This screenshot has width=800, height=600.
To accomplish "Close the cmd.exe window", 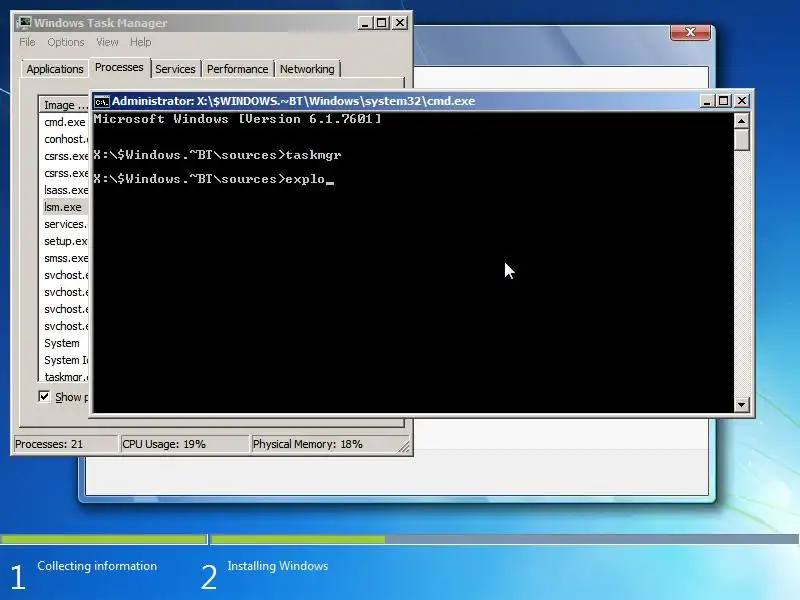I will [x=742, y=101].
